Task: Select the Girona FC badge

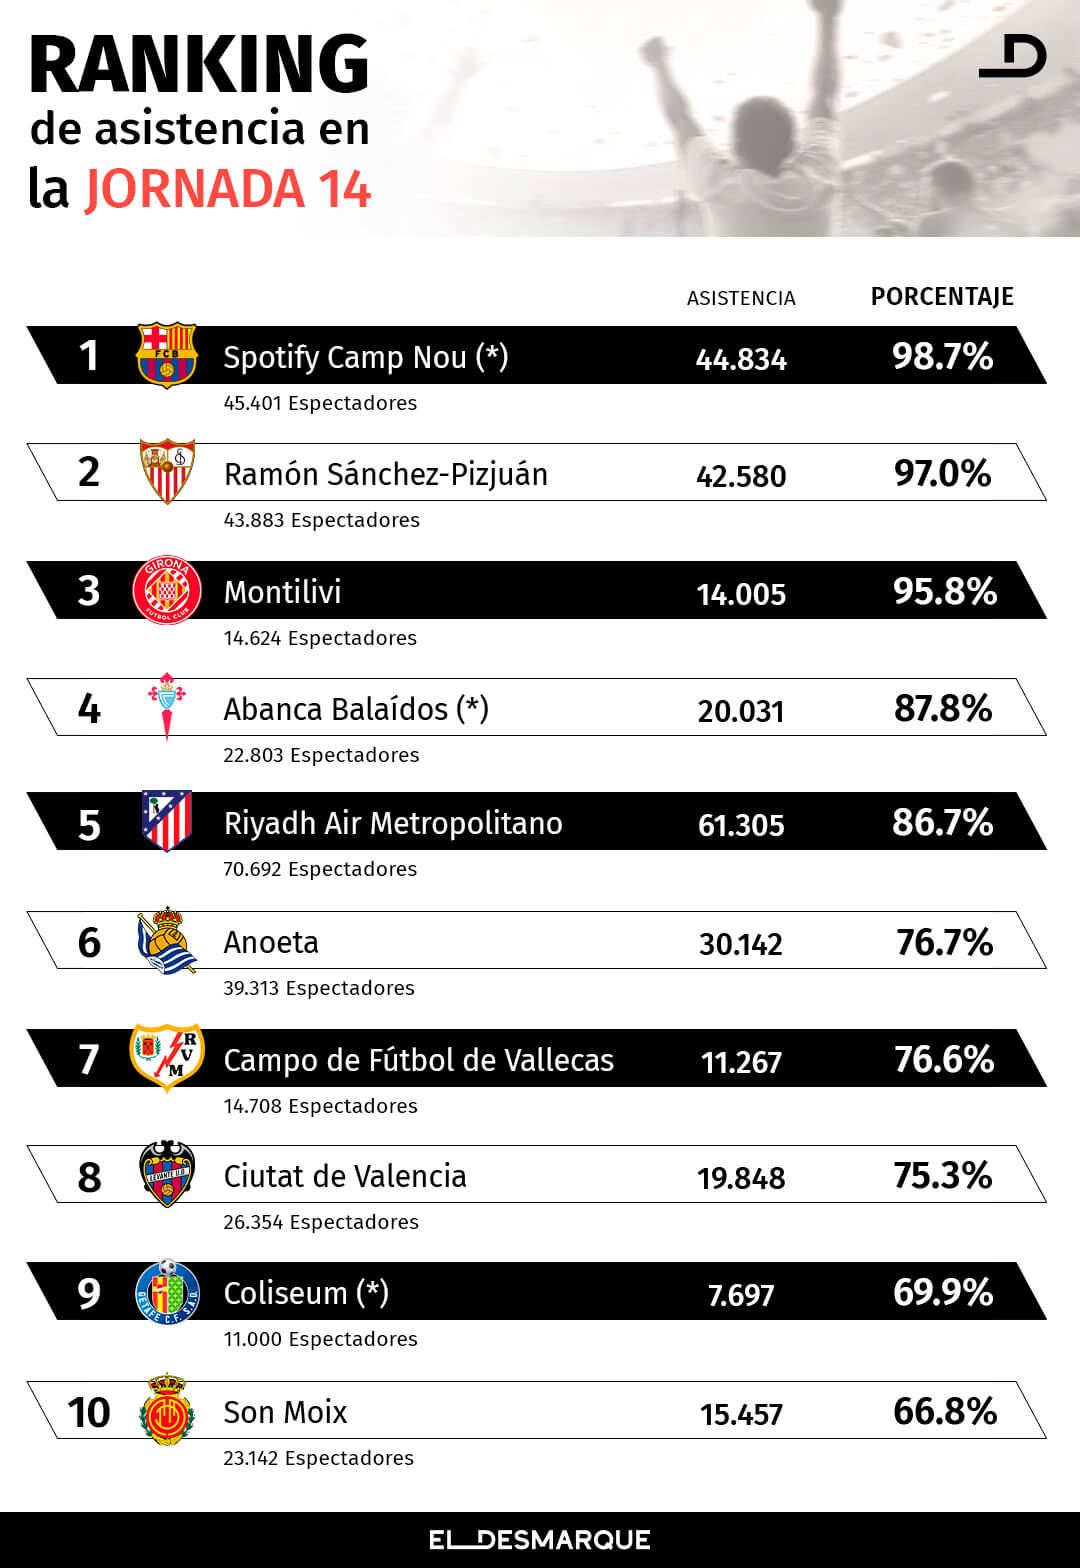Action: pyautogui.click(x=167, y=590)
